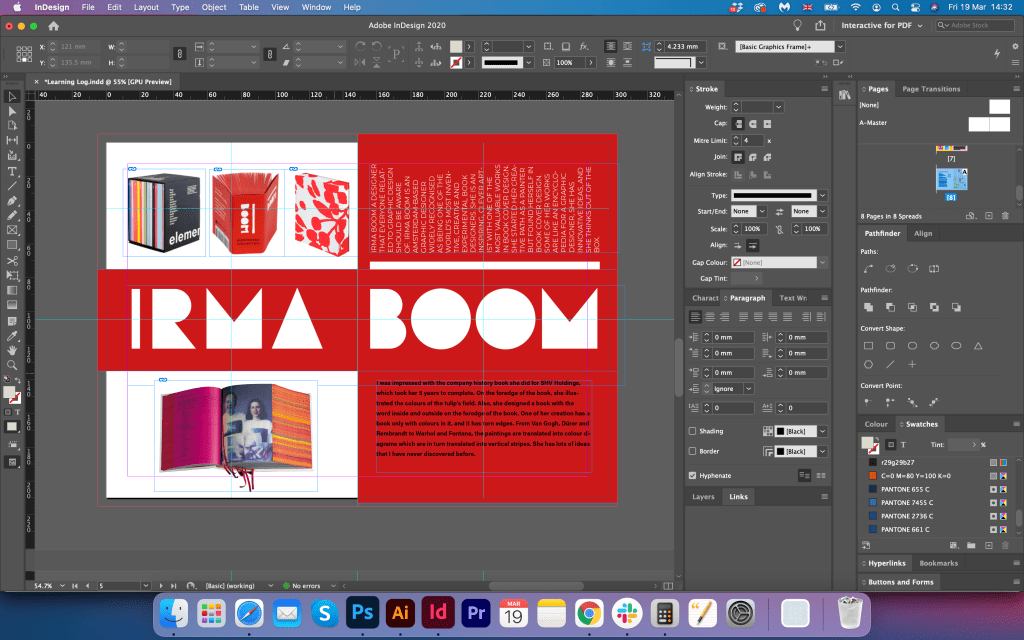
Task: Enable the Shading checkbox
Action: pos(693,431)
